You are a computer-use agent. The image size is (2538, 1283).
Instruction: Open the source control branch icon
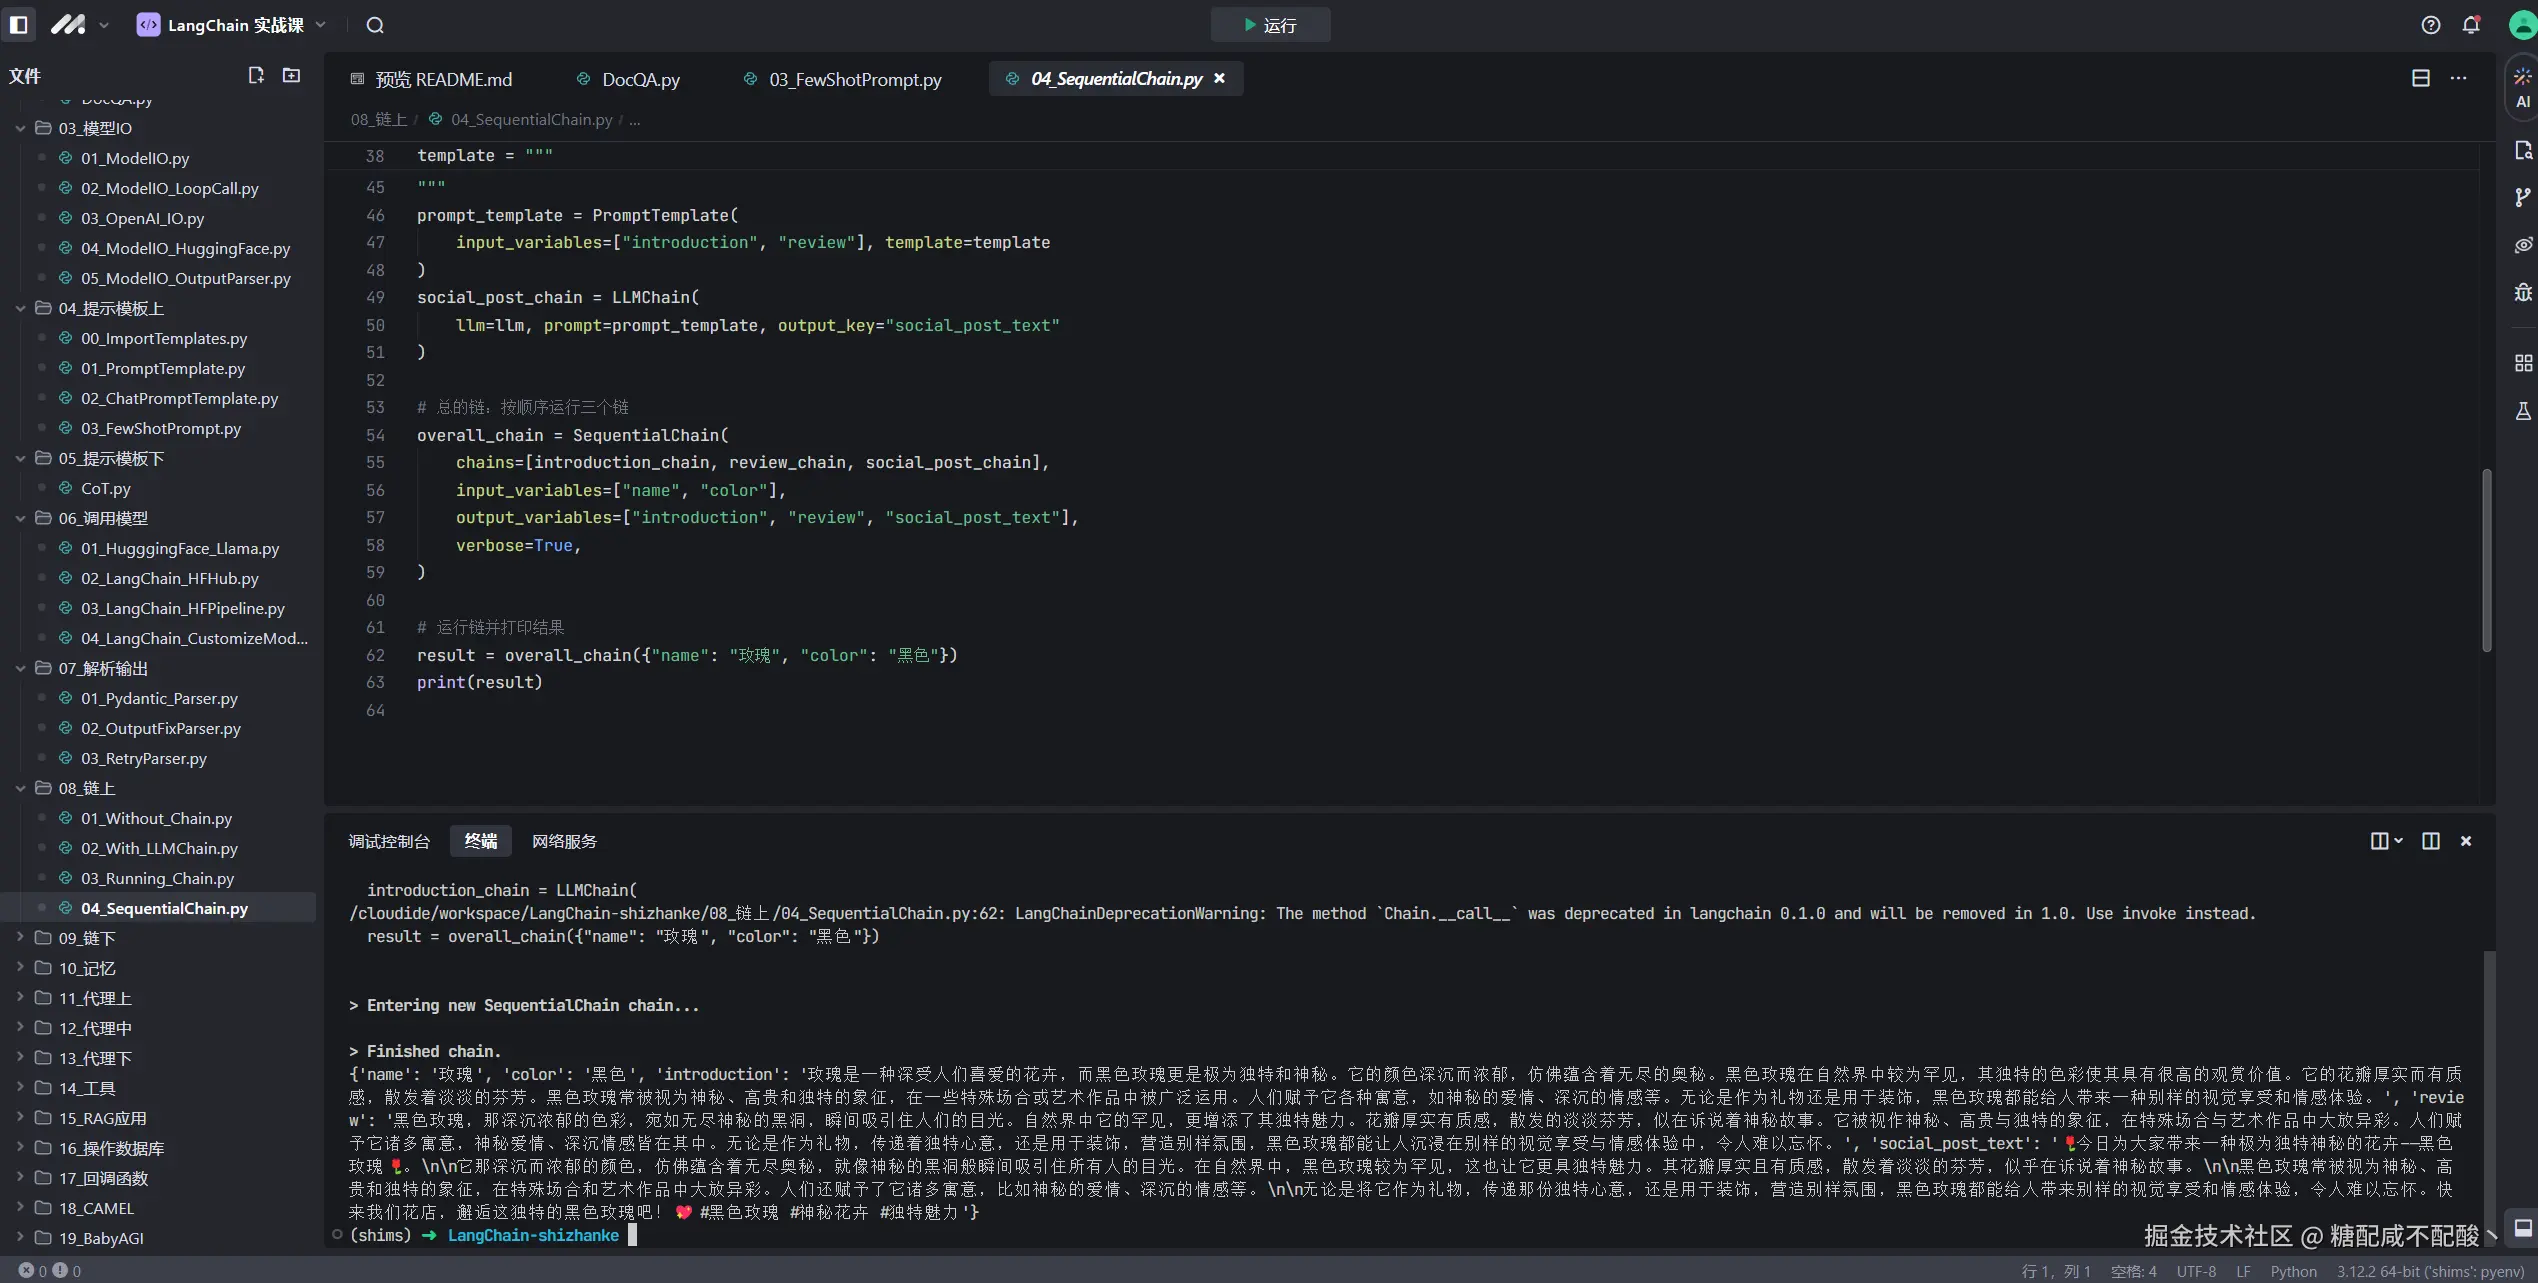coord(2522,198)
